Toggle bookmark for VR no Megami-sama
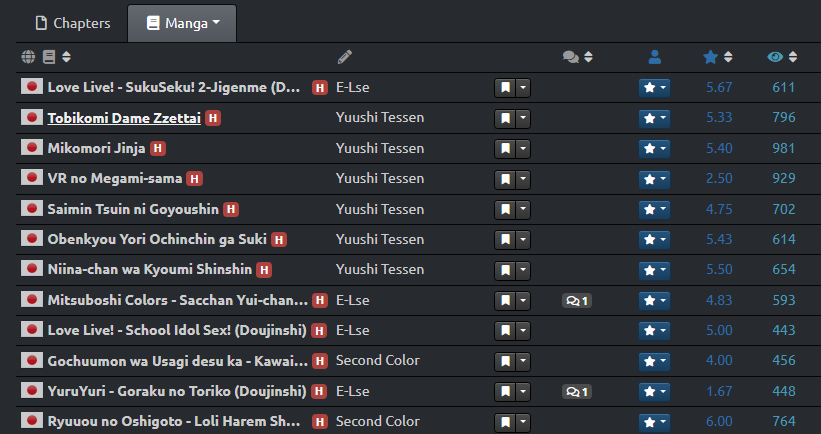Viewport: 821px width, 434px height. click(x=506, y=178)
